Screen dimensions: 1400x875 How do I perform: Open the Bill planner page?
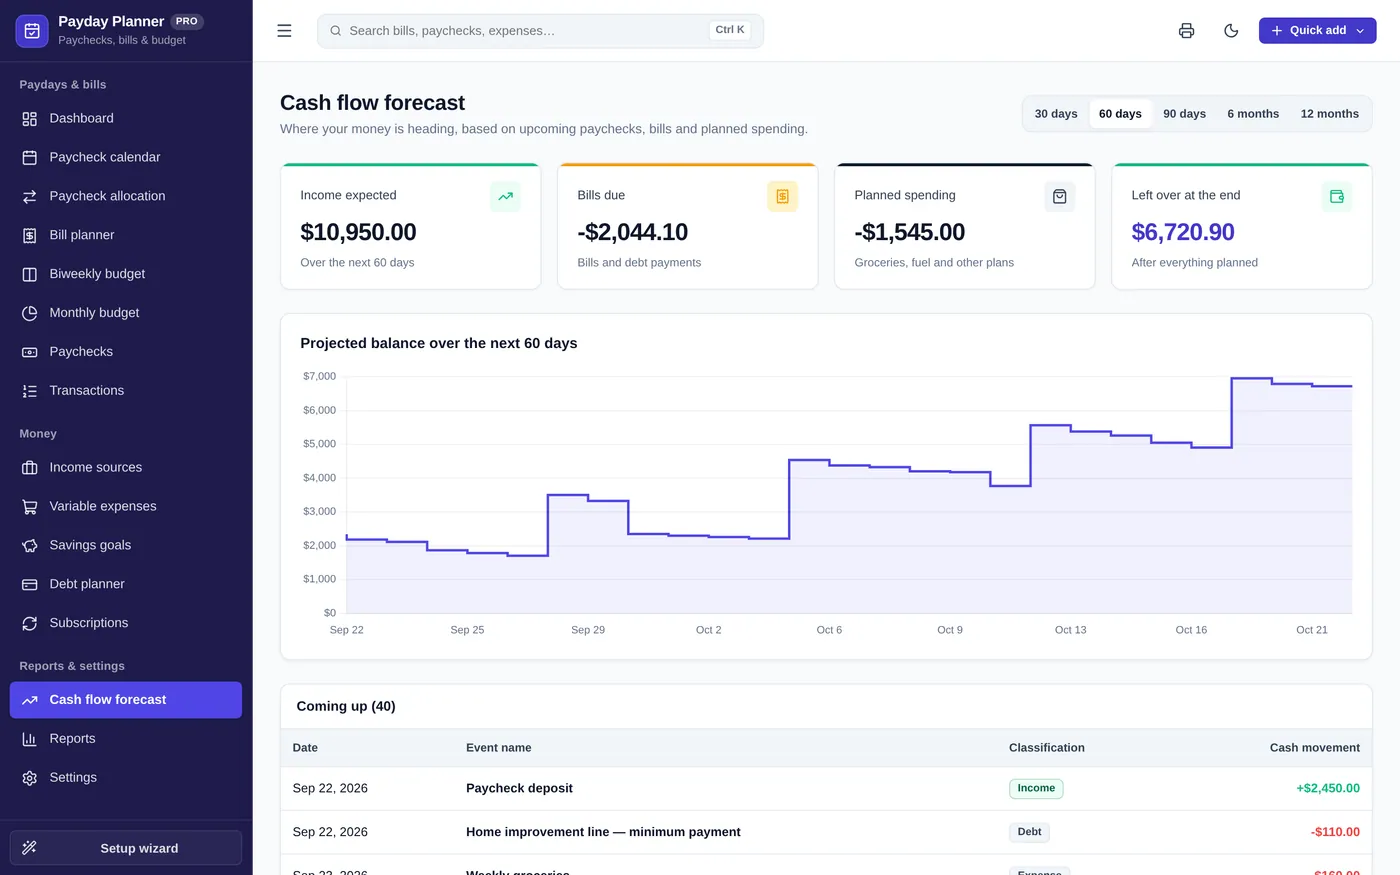click(126, 235)
